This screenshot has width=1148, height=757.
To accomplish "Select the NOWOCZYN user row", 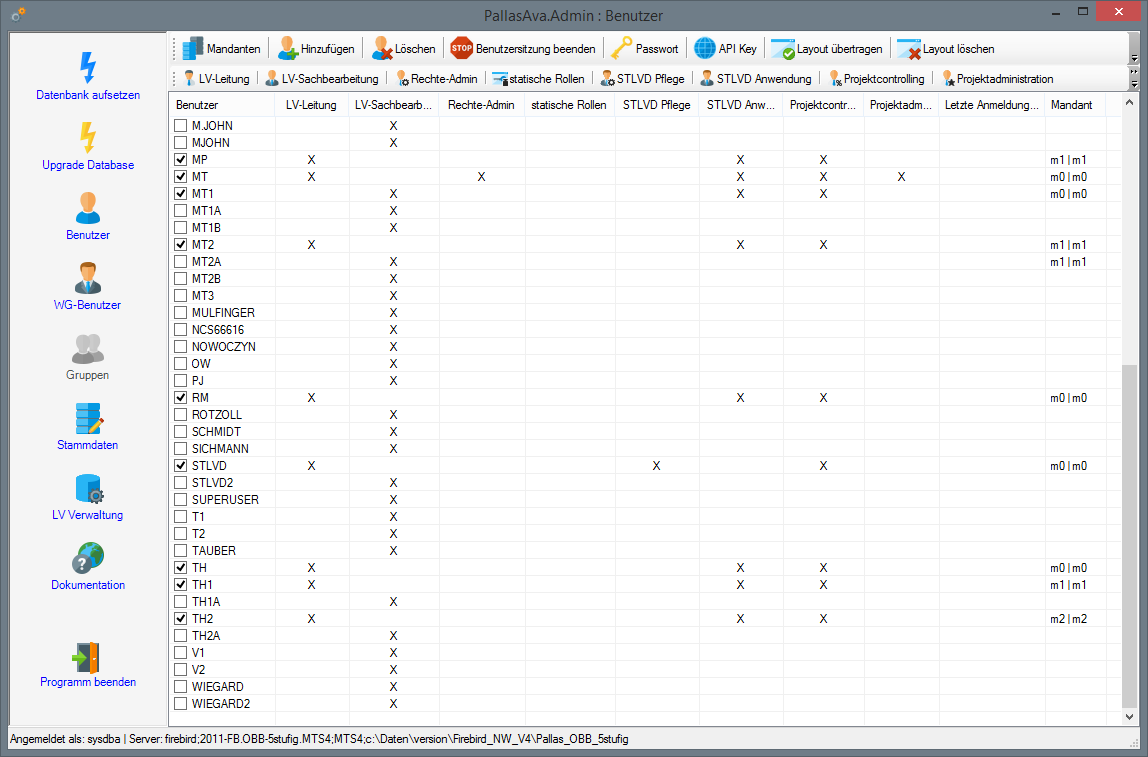I will coord(644,347).
